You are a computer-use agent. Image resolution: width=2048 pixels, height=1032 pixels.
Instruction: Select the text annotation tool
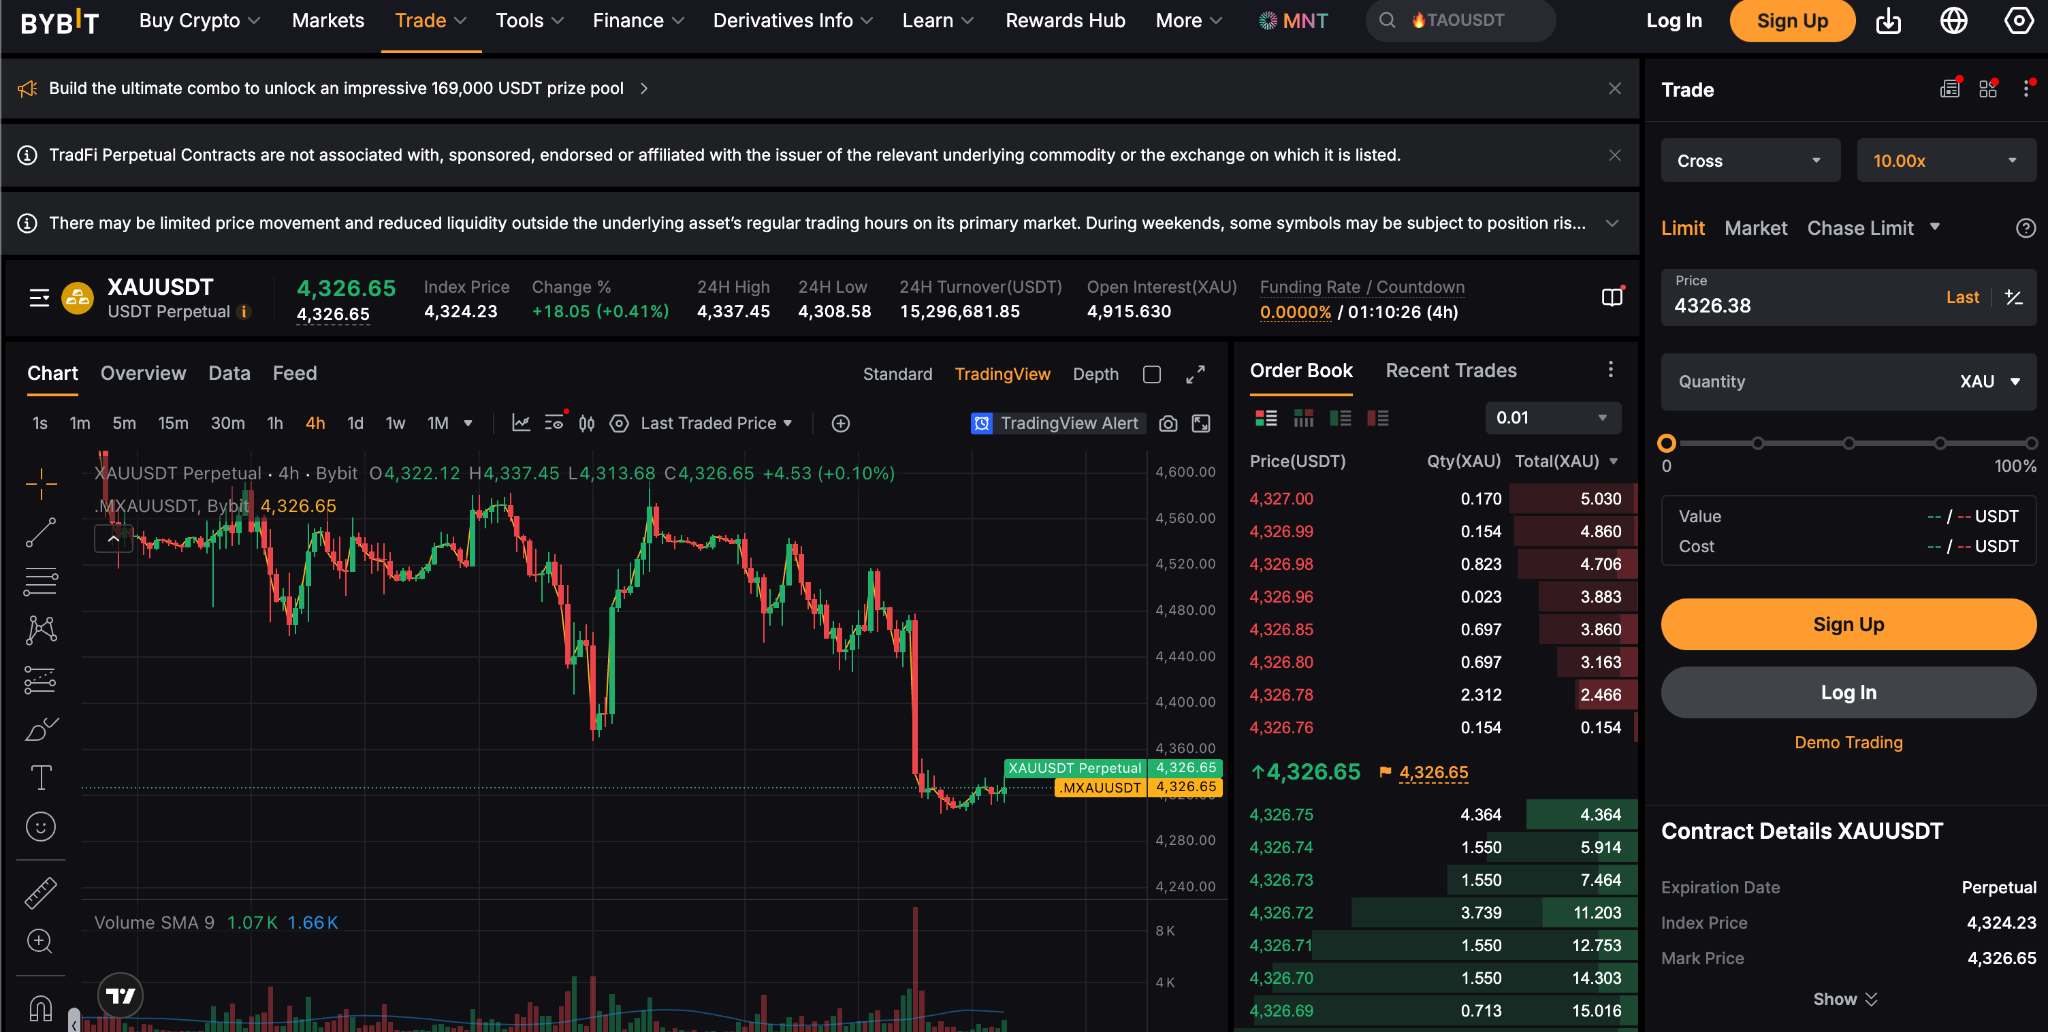coord(41,778)
